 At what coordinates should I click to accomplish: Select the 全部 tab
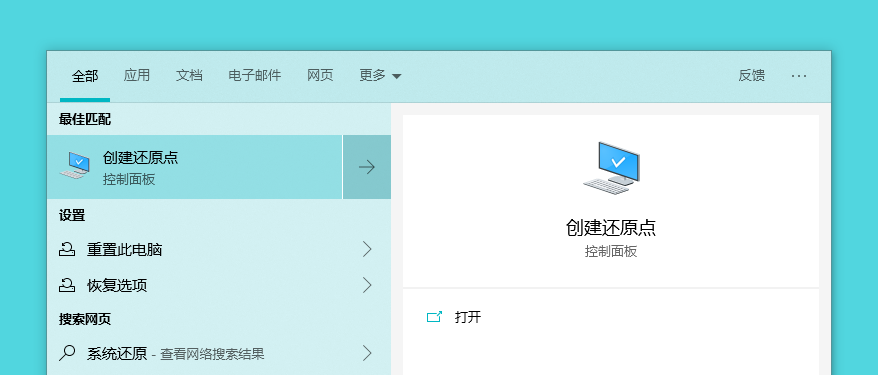(x=85, y=76)
